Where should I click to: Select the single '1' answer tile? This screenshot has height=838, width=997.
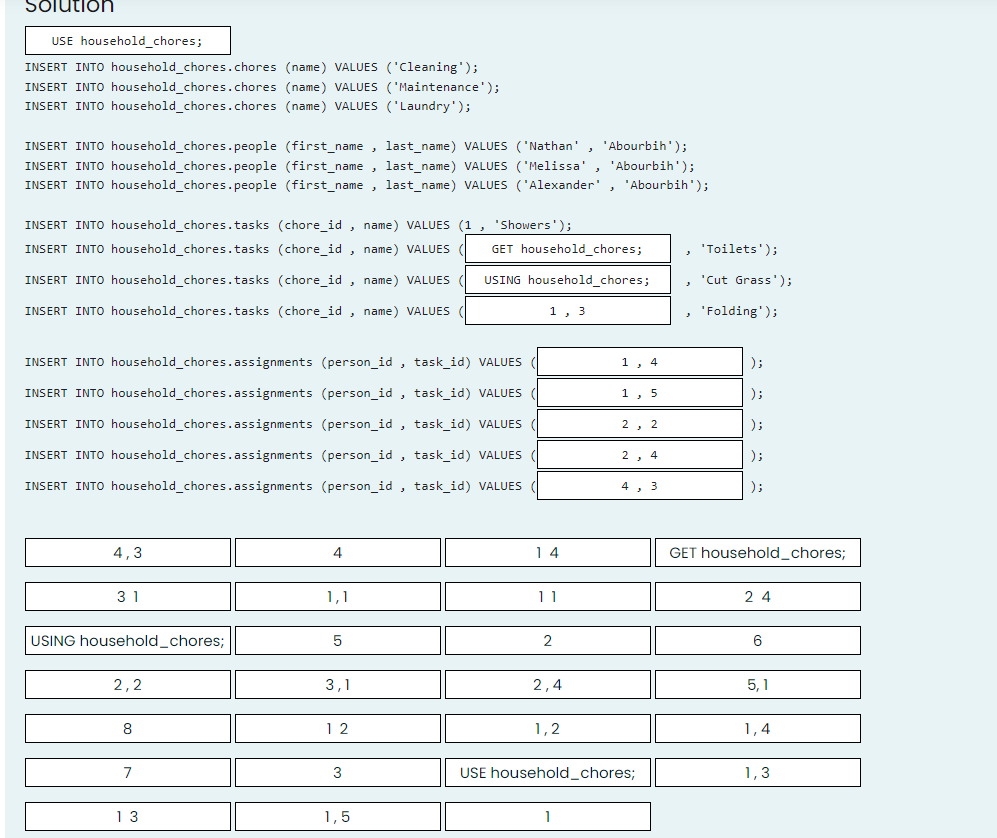[547, 816]
